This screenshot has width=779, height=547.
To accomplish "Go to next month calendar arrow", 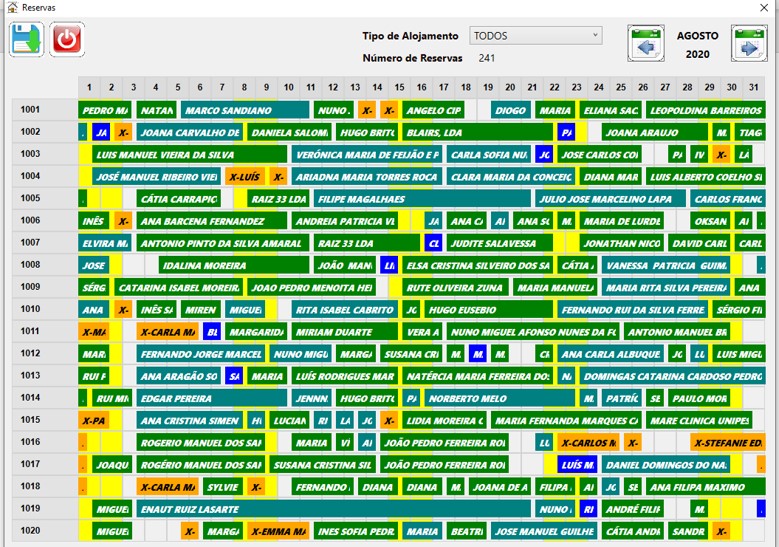I will (x=749, y=44).
